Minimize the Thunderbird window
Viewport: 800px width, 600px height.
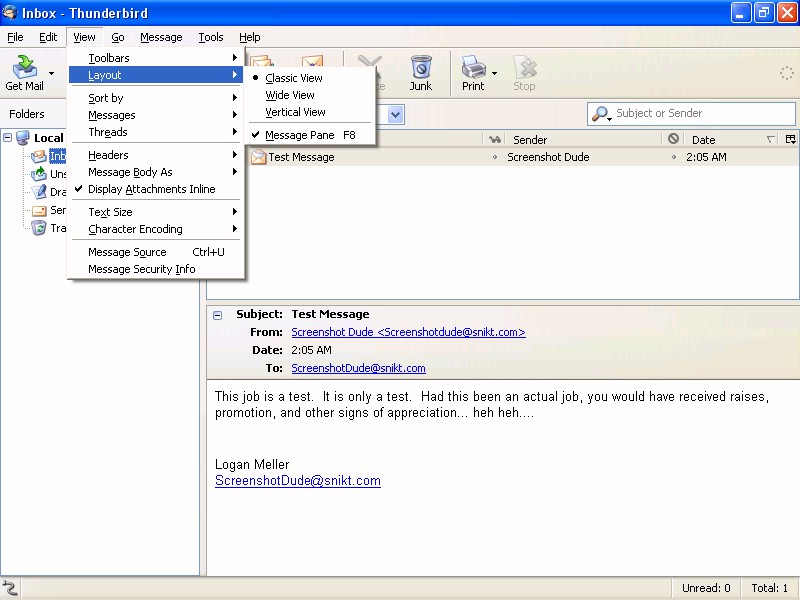click(x=740, y=13)
